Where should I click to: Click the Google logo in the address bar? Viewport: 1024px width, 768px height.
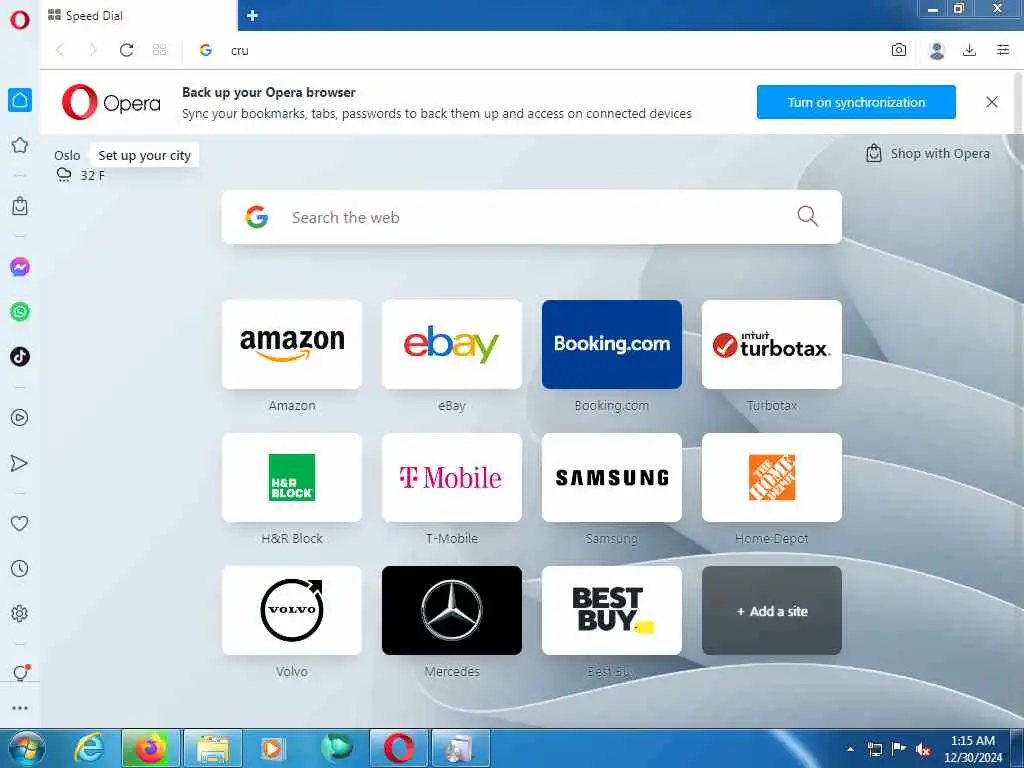[206, 50]
